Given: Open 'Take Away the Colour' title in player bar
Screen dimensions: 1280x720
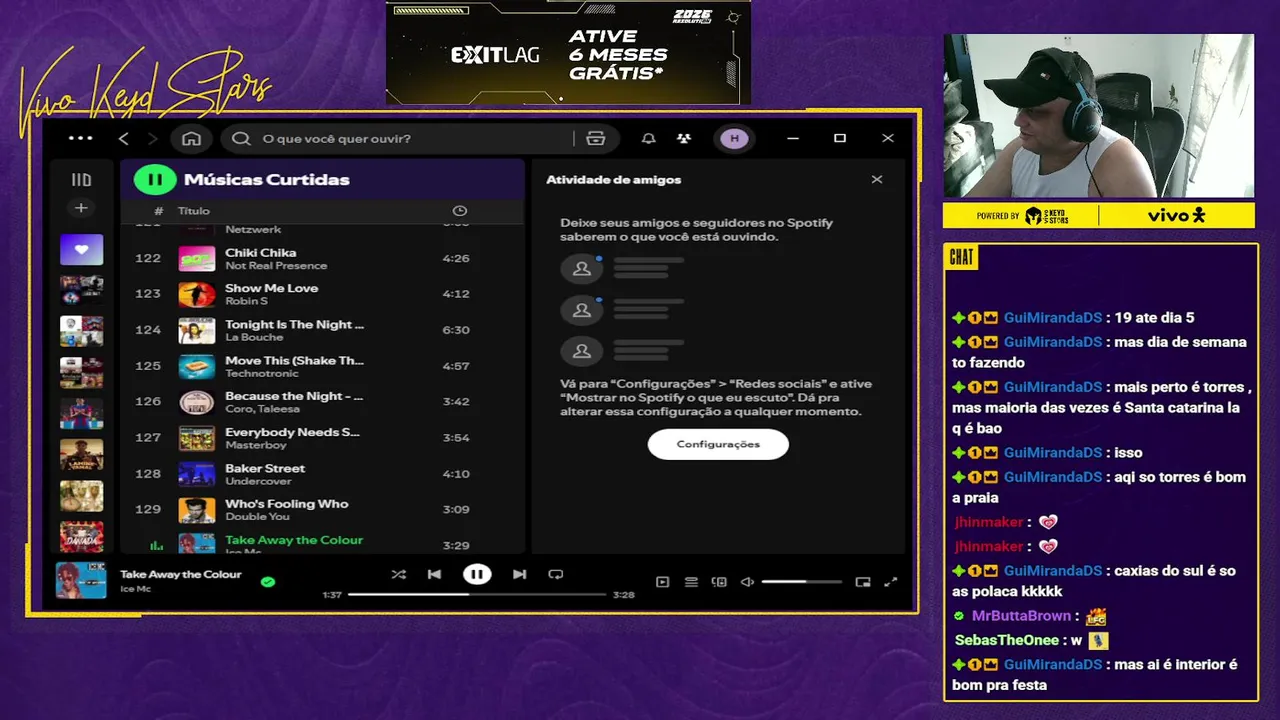Looking at the screenshot, I should 181,574.
